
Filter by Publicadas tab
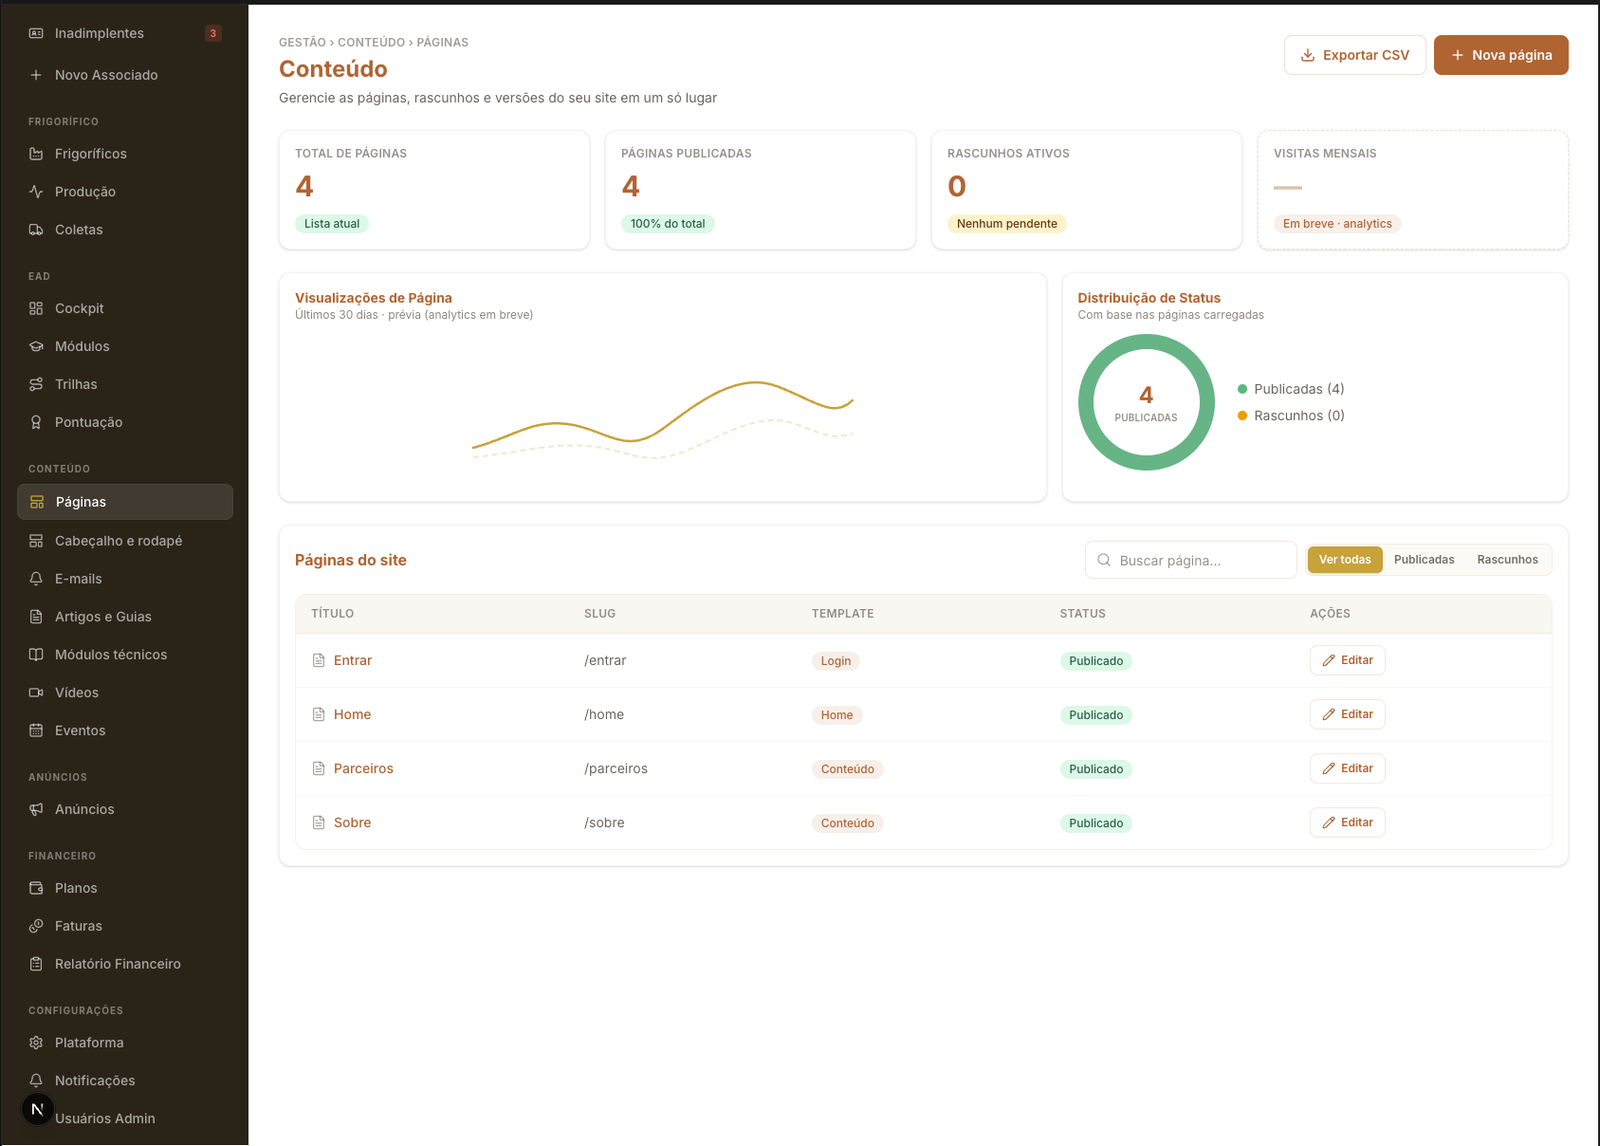(x=1424, y=560)
